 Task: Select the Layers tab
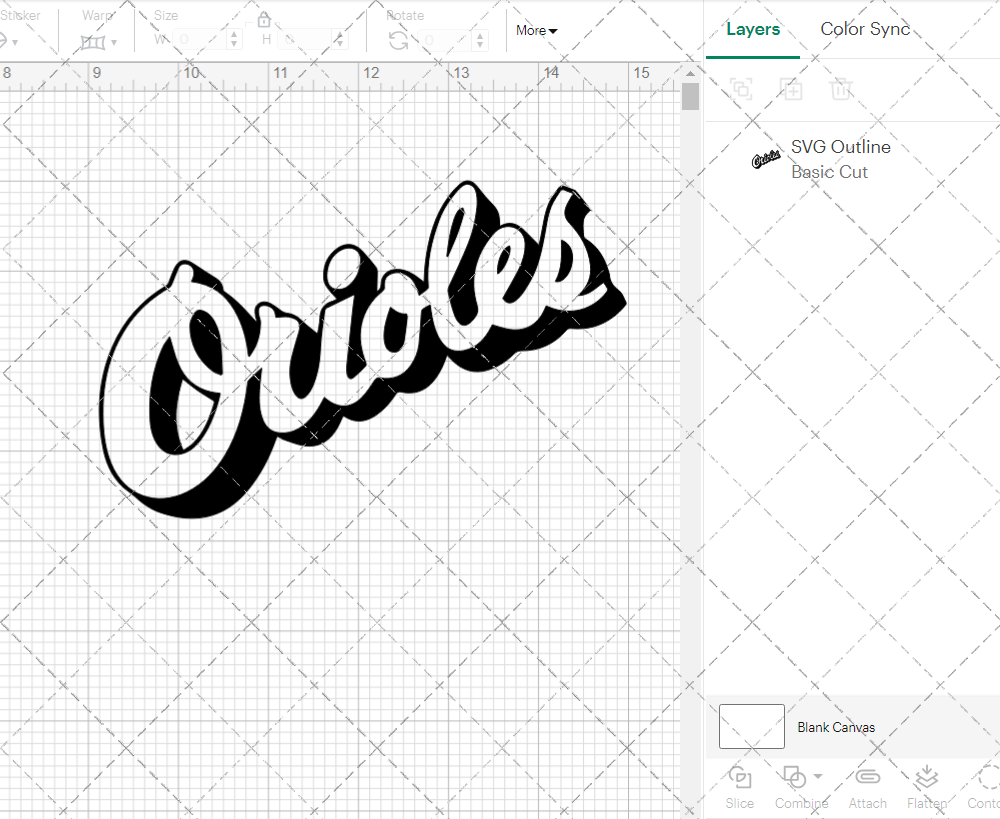coord(753,29)
